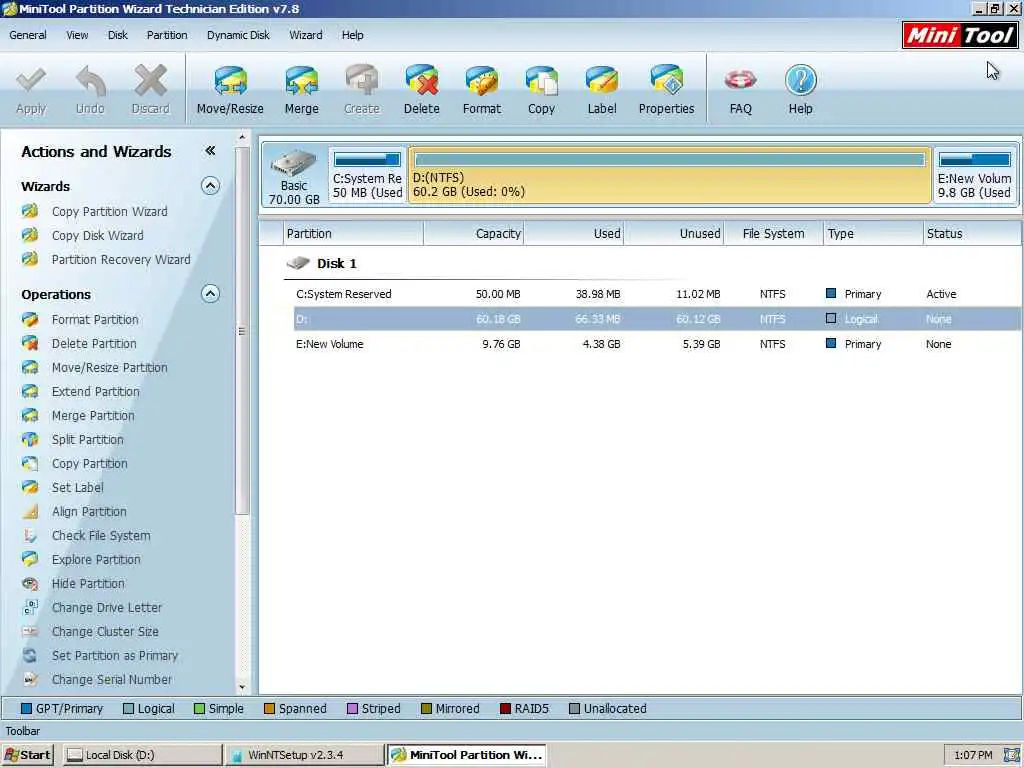Image resolution: width=1024 pixels, height=768 pixels.
Task: Click the RAID5 red legend swatch
Action: tap(505, 709)
